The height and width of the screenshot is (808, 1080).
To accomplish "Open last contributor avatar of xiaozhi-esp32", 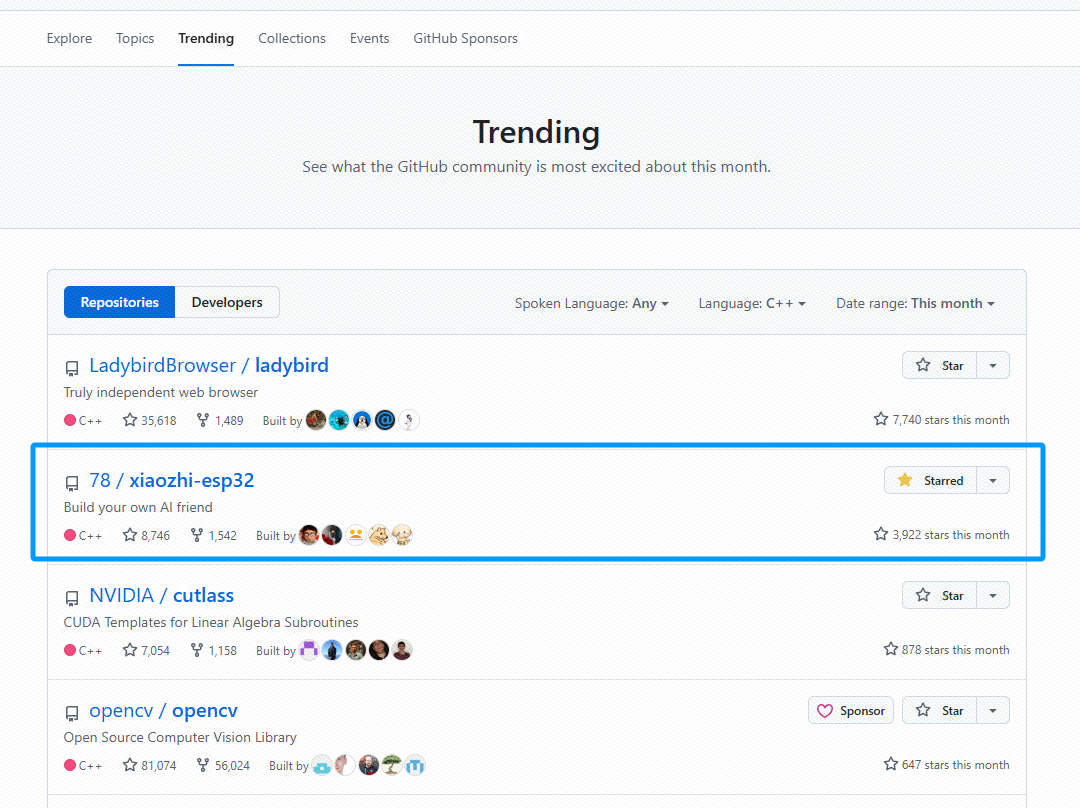I will click(x=402, y=535).
